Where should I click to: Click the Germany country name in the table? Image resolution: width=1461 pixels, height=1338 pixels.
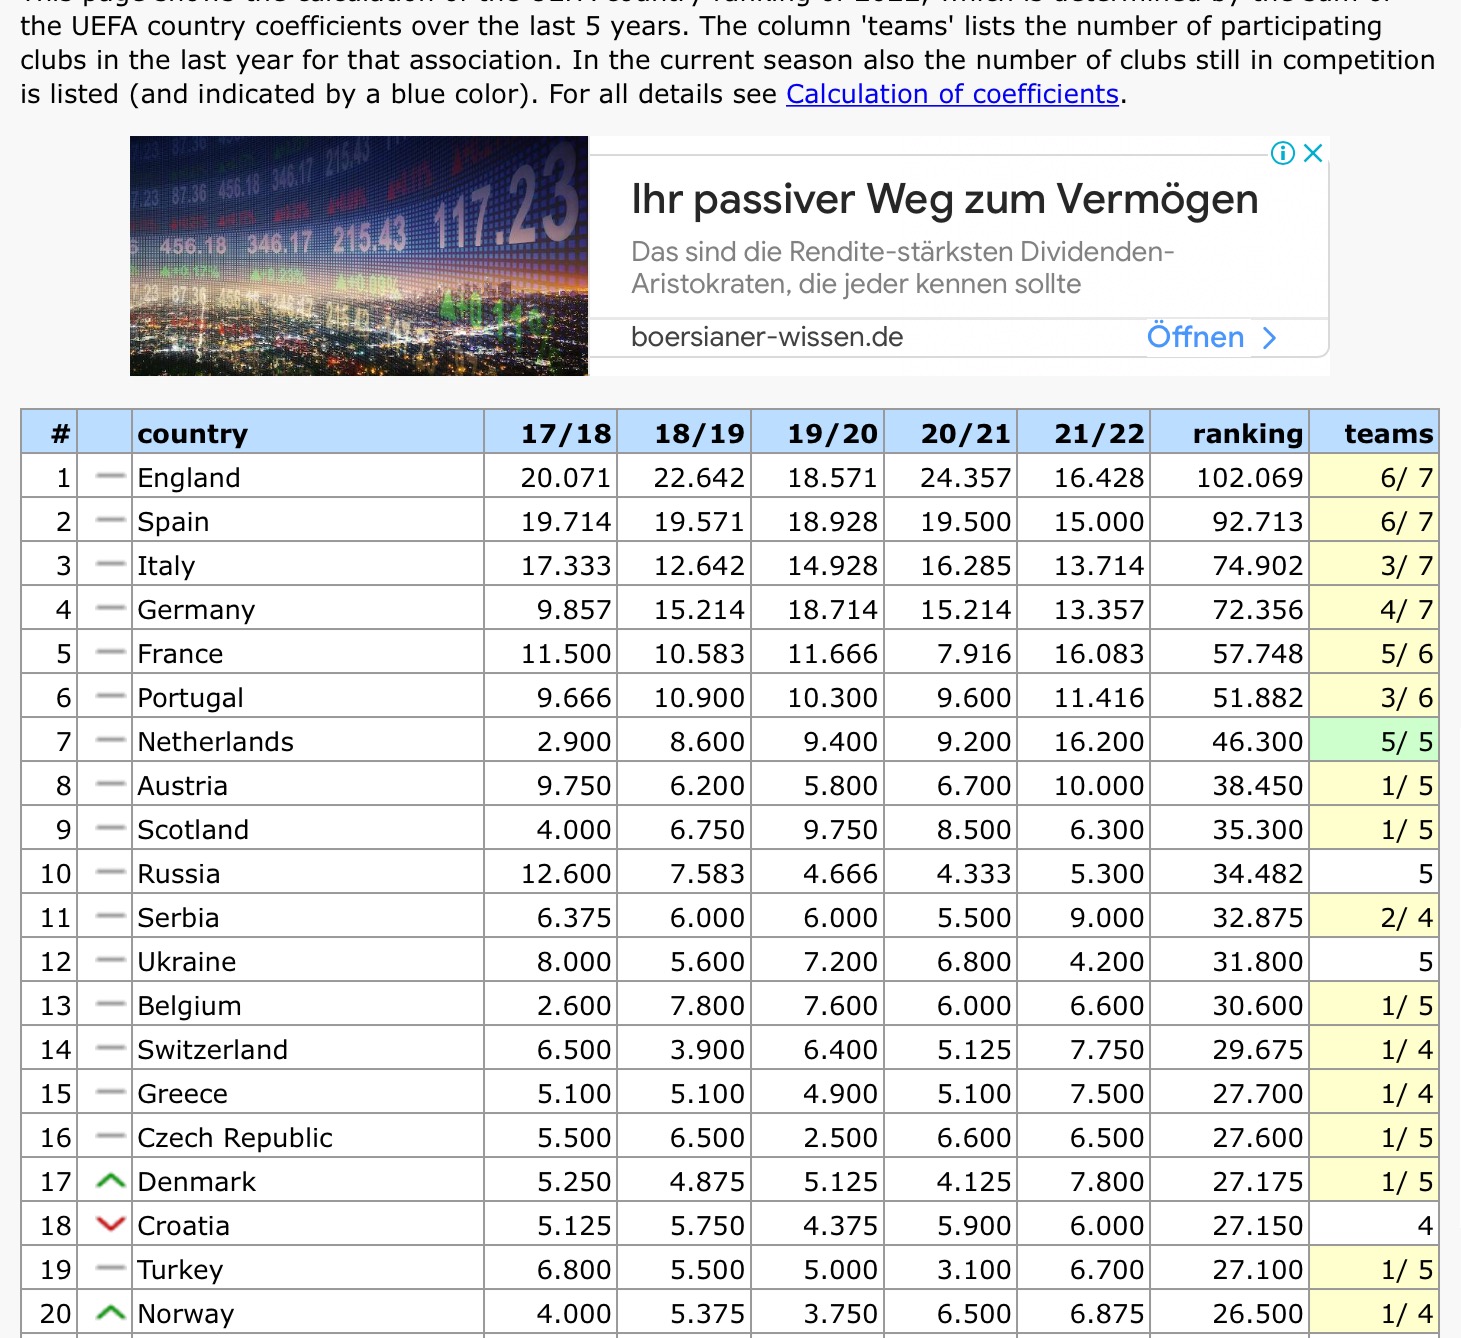196,610
